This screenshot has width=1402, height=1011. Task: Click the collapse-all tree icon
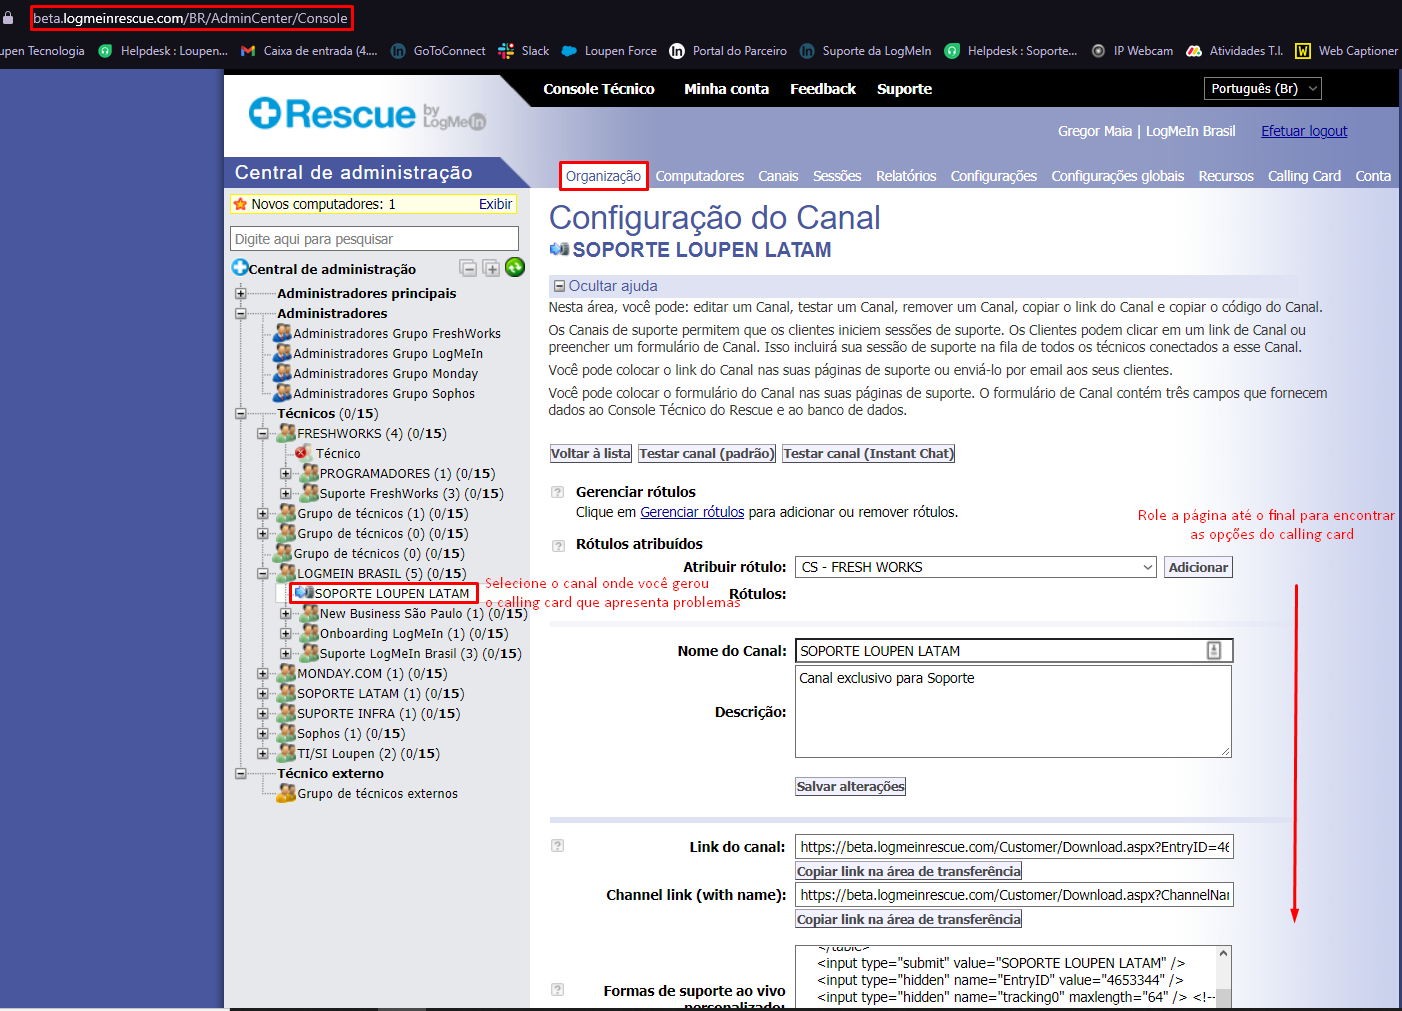point(468,268)
